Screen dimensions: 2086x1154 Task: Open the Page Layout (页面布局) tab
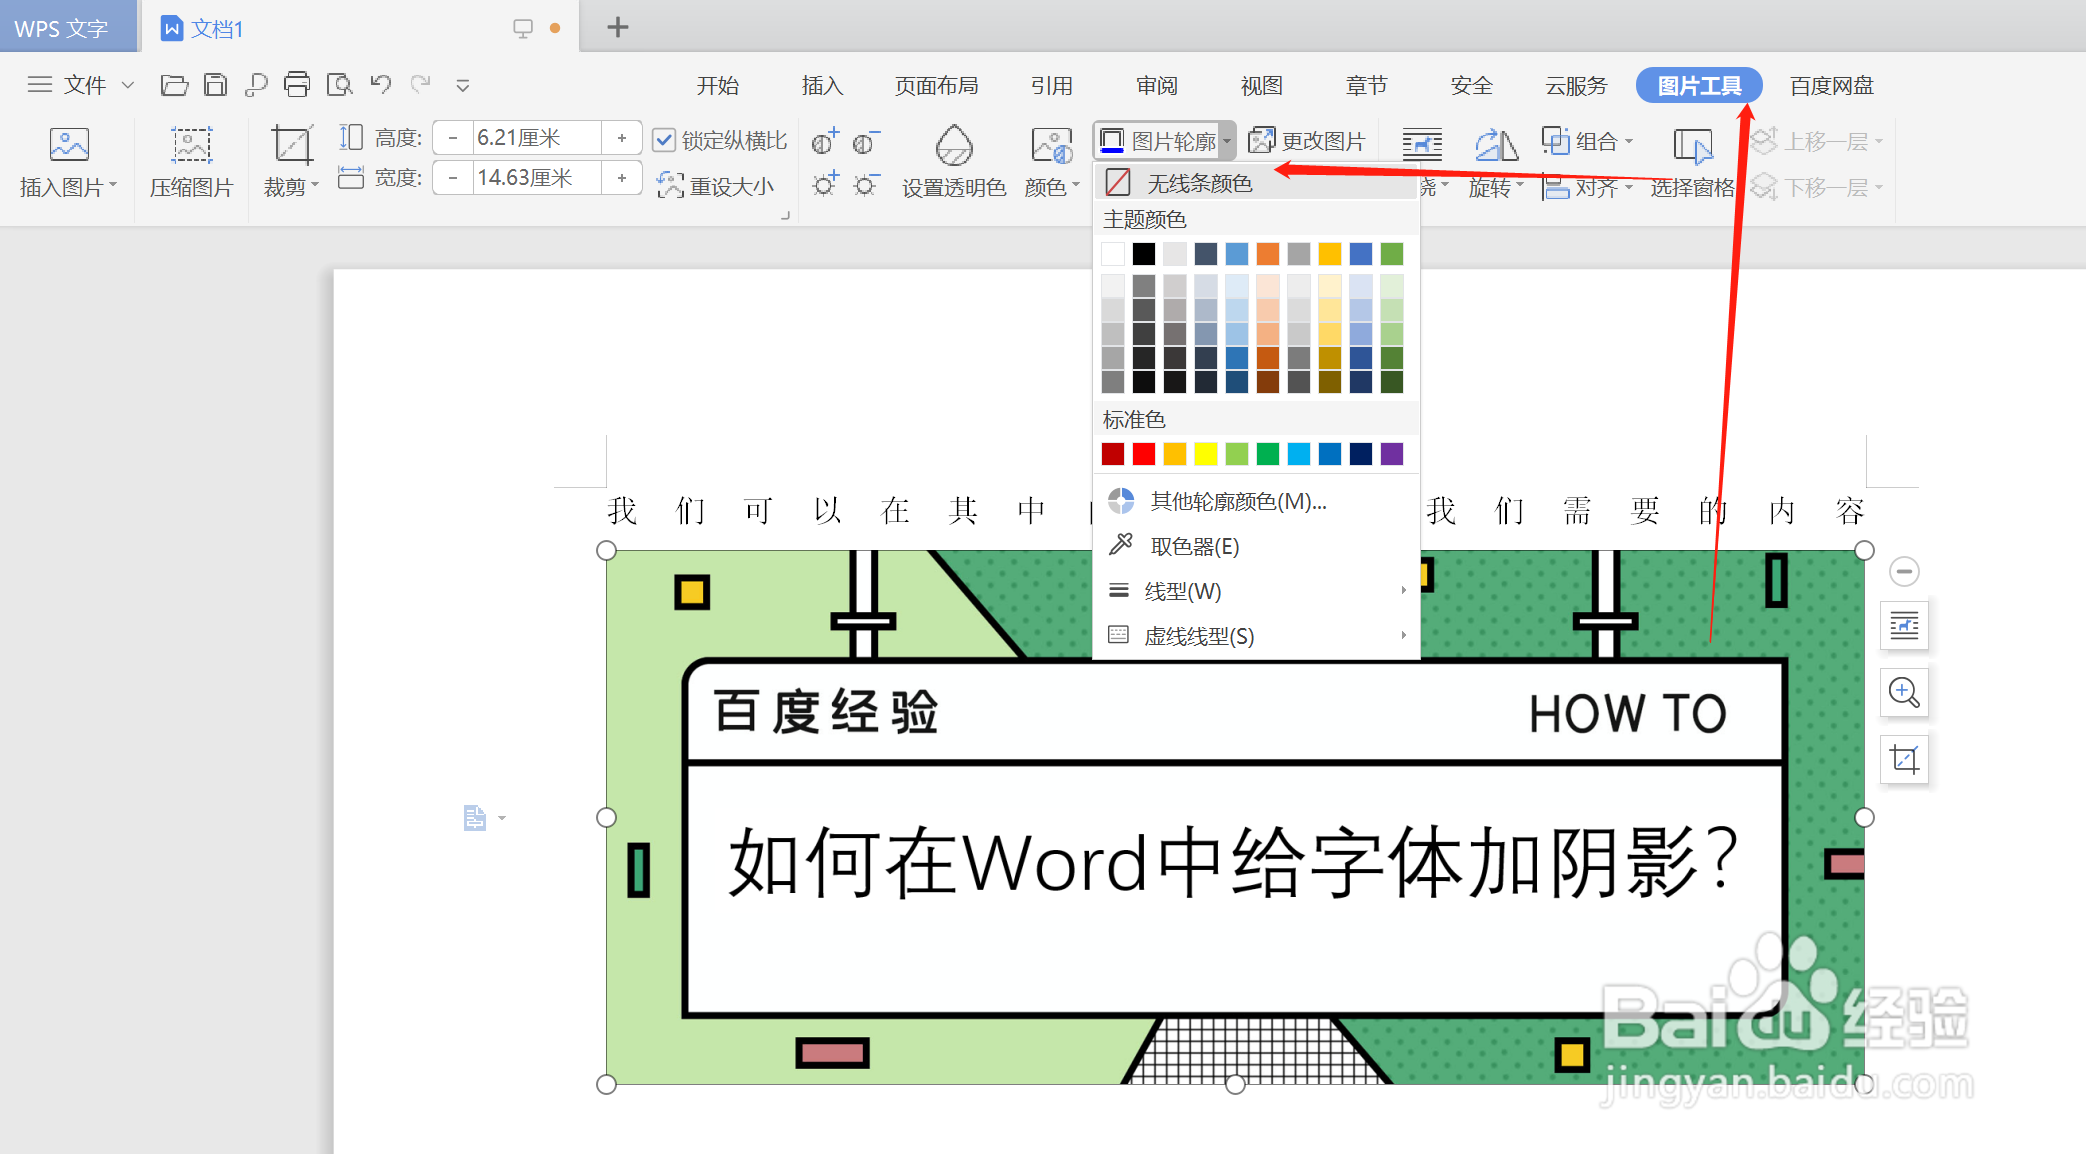(937, 86)
